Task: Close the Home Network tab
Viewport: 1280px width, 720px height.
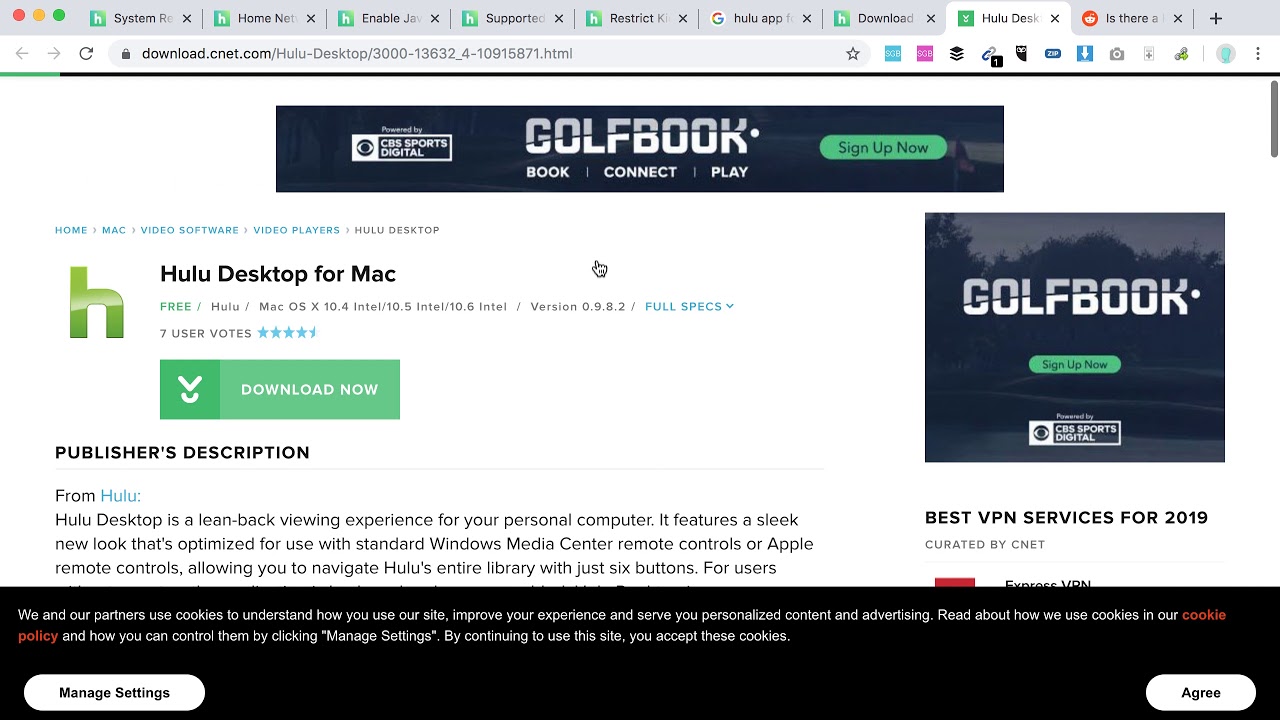Action: (310, 18)
